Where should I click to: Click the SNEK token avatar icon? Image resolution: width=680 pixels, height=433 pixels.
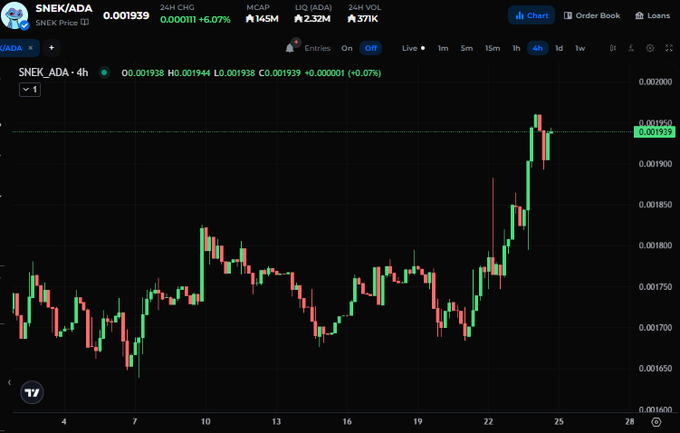pyautogui.click(x=14, y=15)
